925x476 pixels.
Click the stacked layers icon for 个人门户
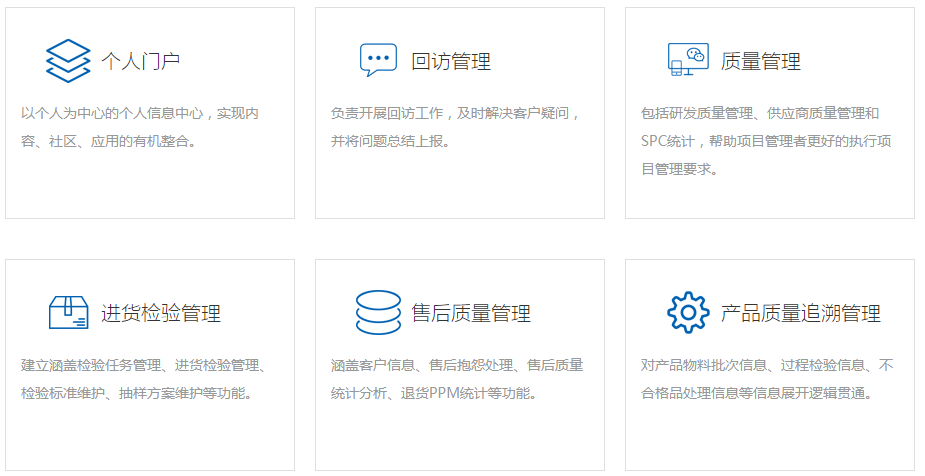coord(68,60)
